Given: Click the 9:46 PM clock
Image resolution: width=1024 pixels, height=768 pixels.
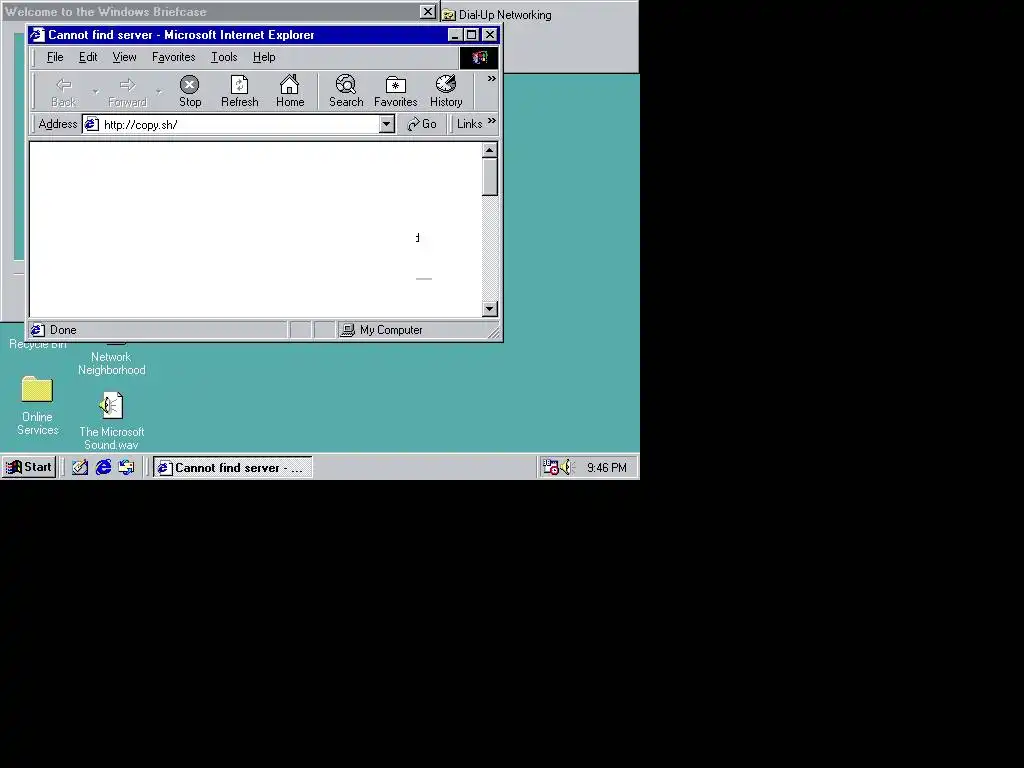Looking at the screenshot, I should click(607, 468).
